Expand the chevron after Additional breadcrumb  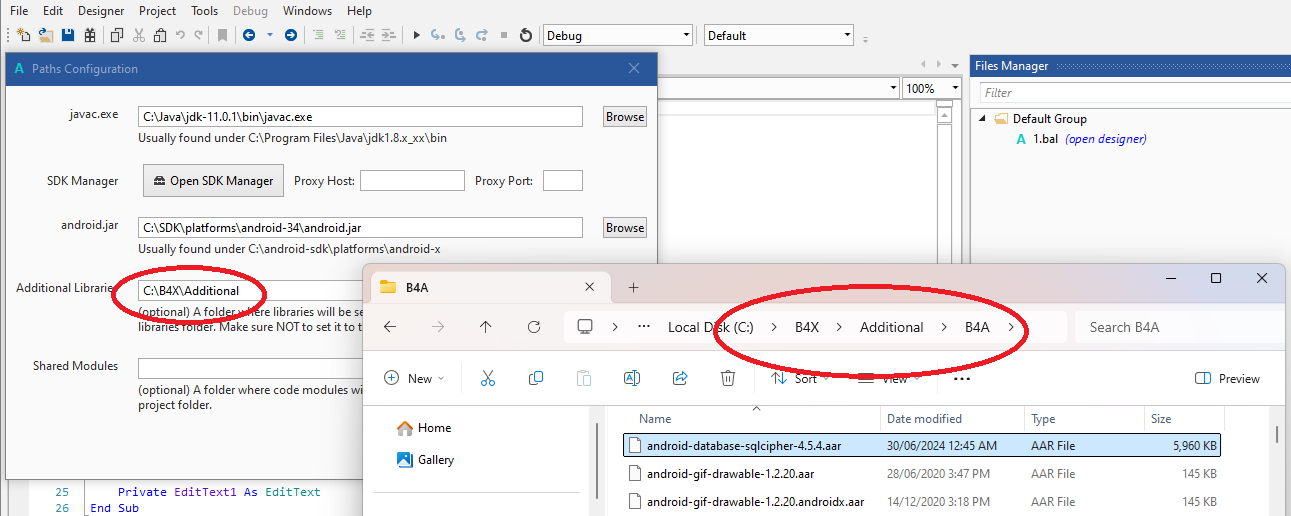[x=945, y=327]
